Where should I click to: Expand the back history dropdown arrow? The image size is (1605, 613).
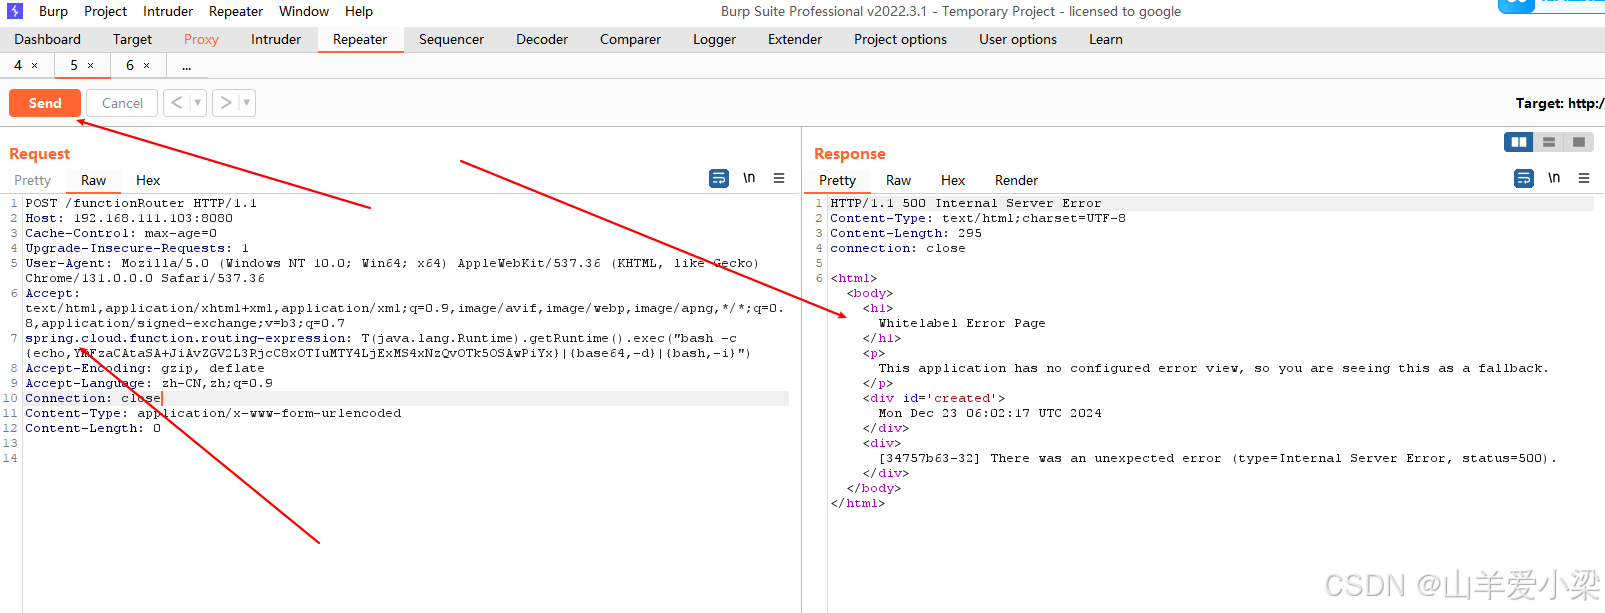(x=198, y=103)
